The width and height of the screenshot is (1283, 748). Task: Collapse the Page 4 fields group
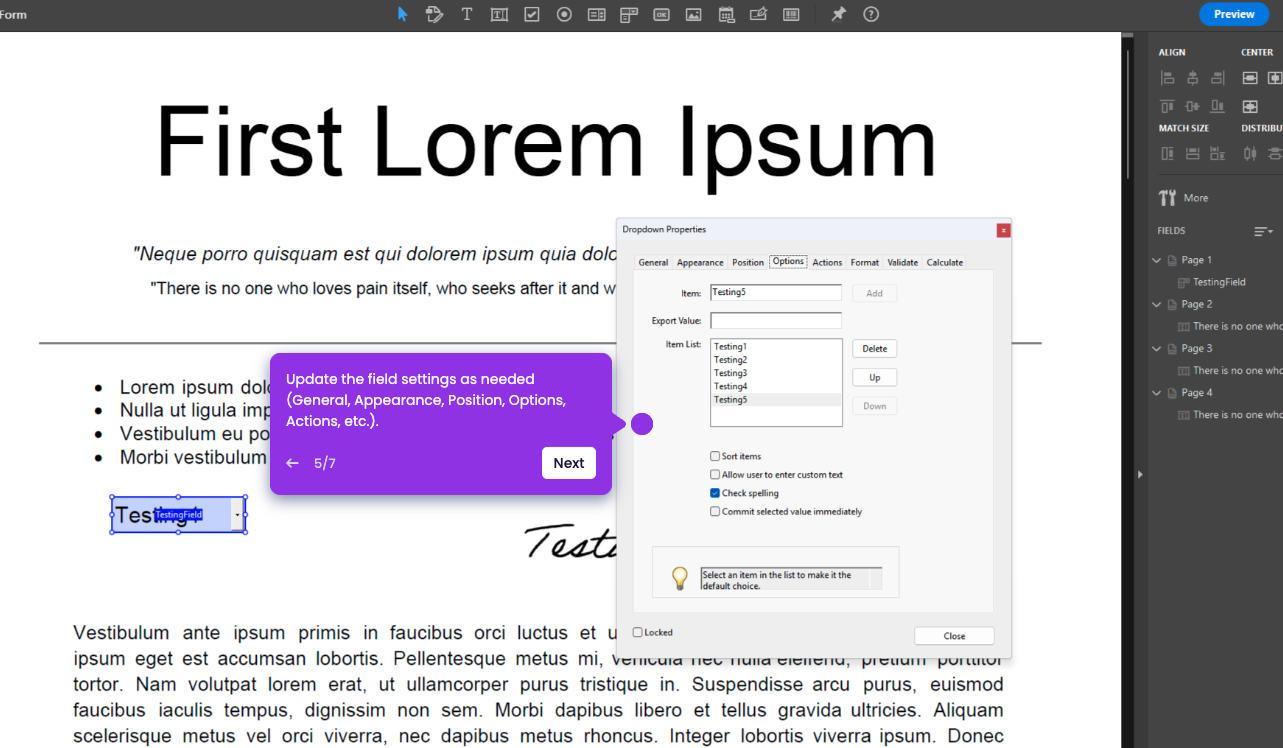tap(1157, 393)
